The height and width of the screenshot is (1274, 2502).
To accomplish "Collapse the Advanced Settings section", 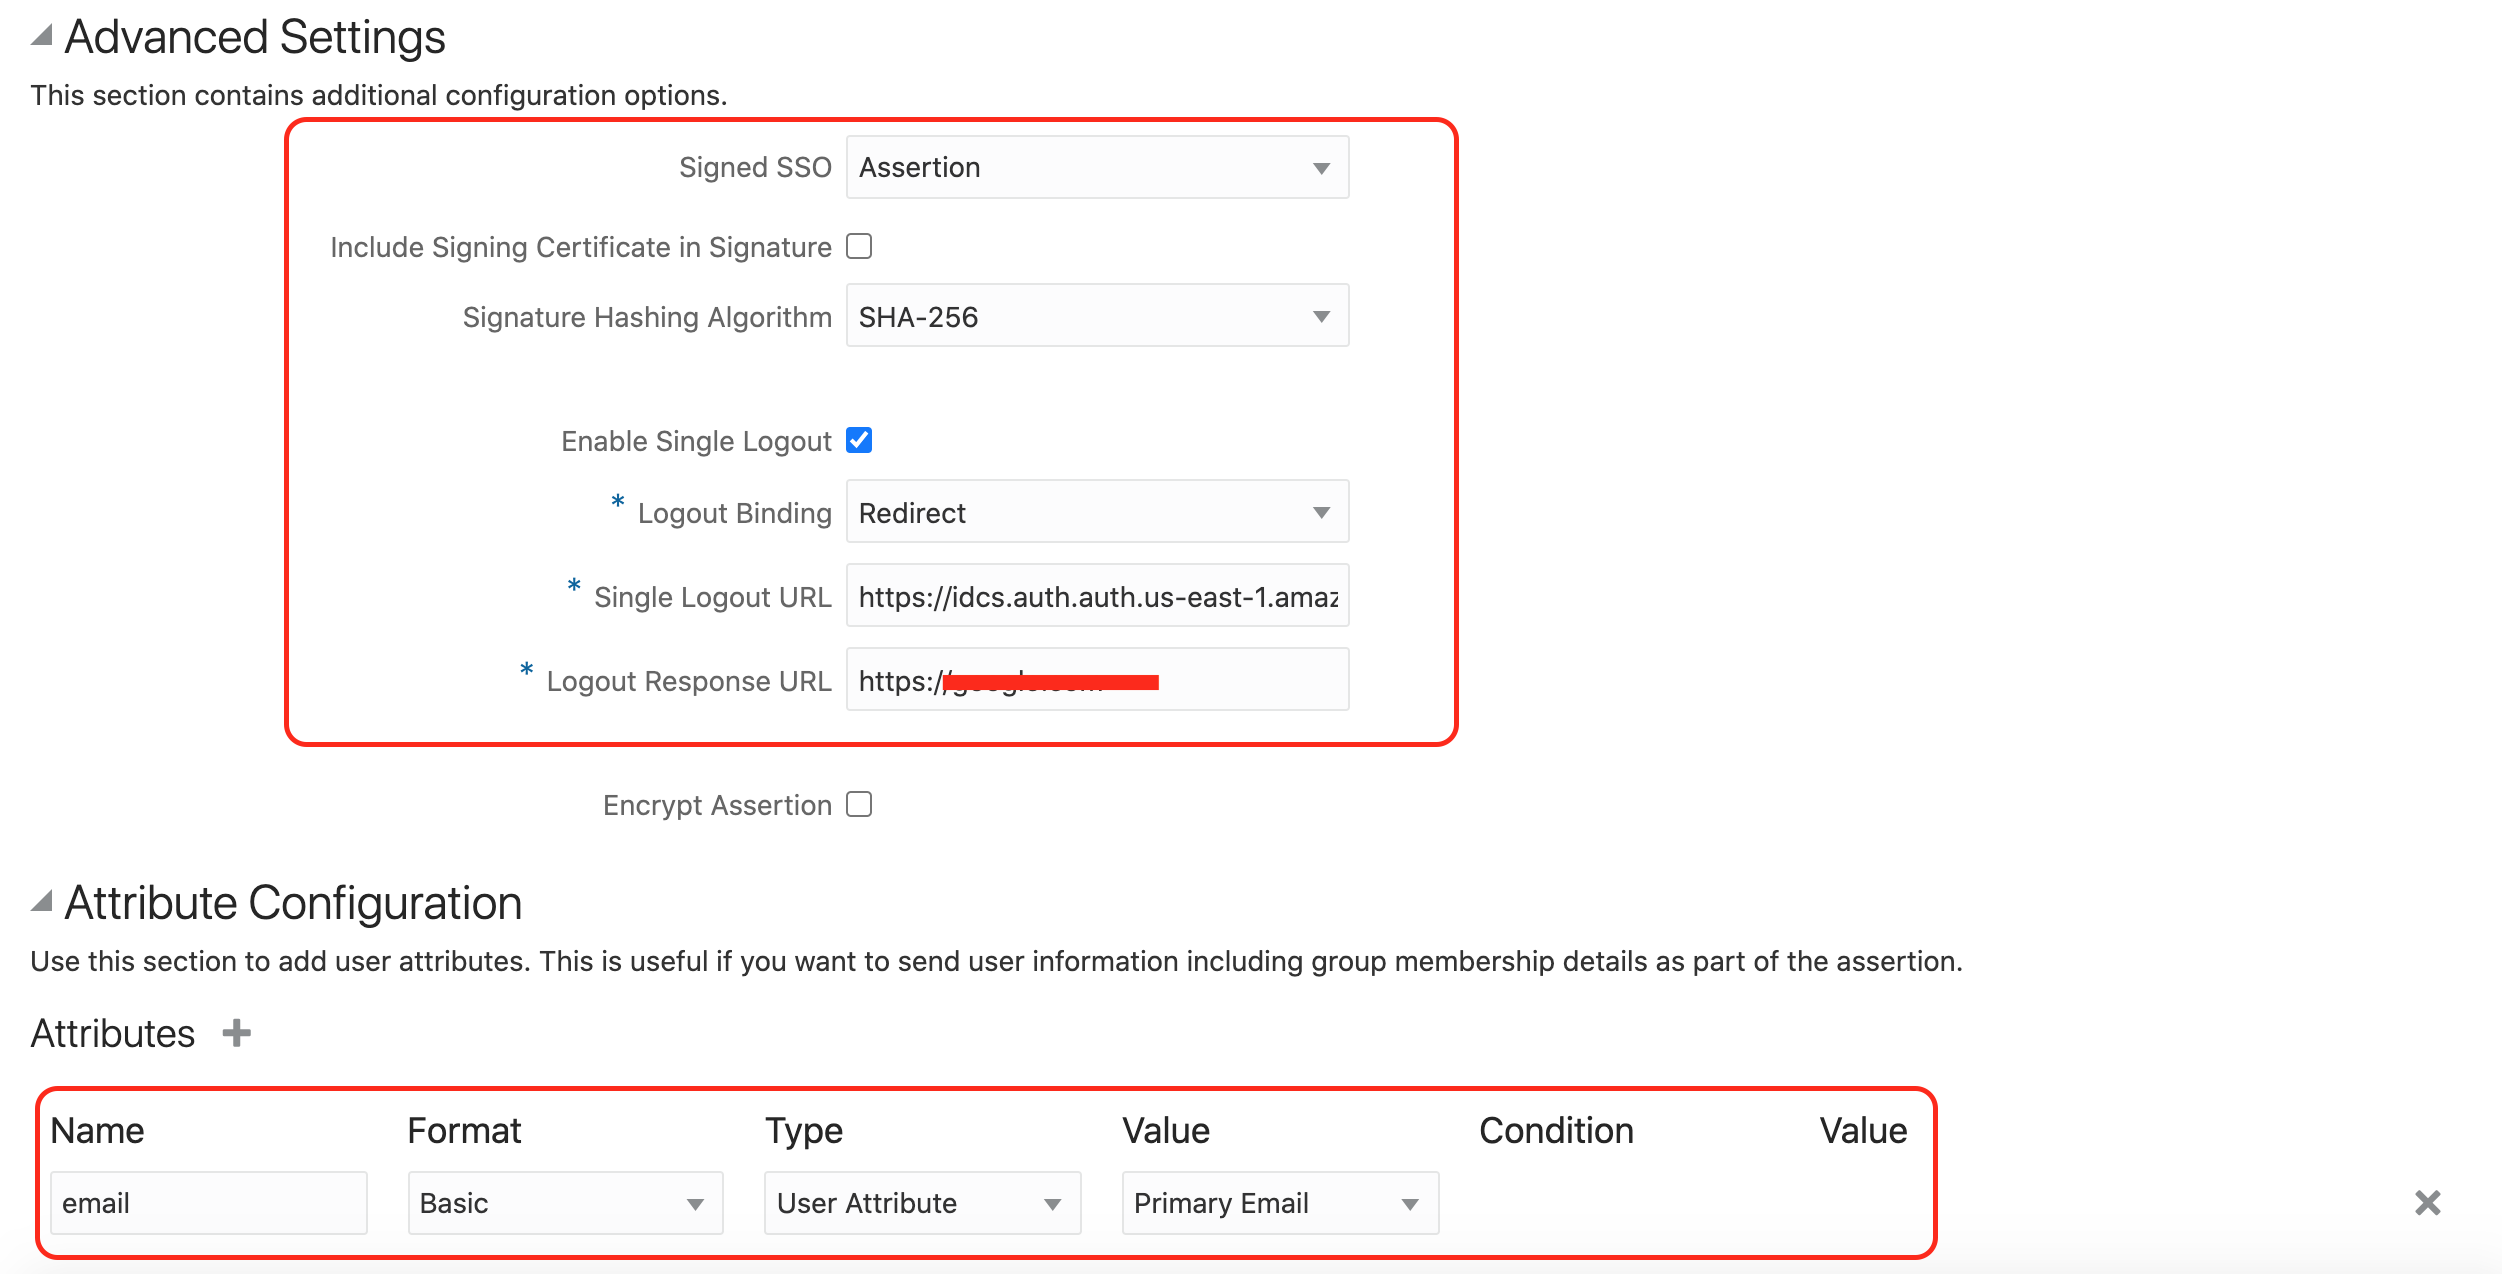I will coord(41,36).
